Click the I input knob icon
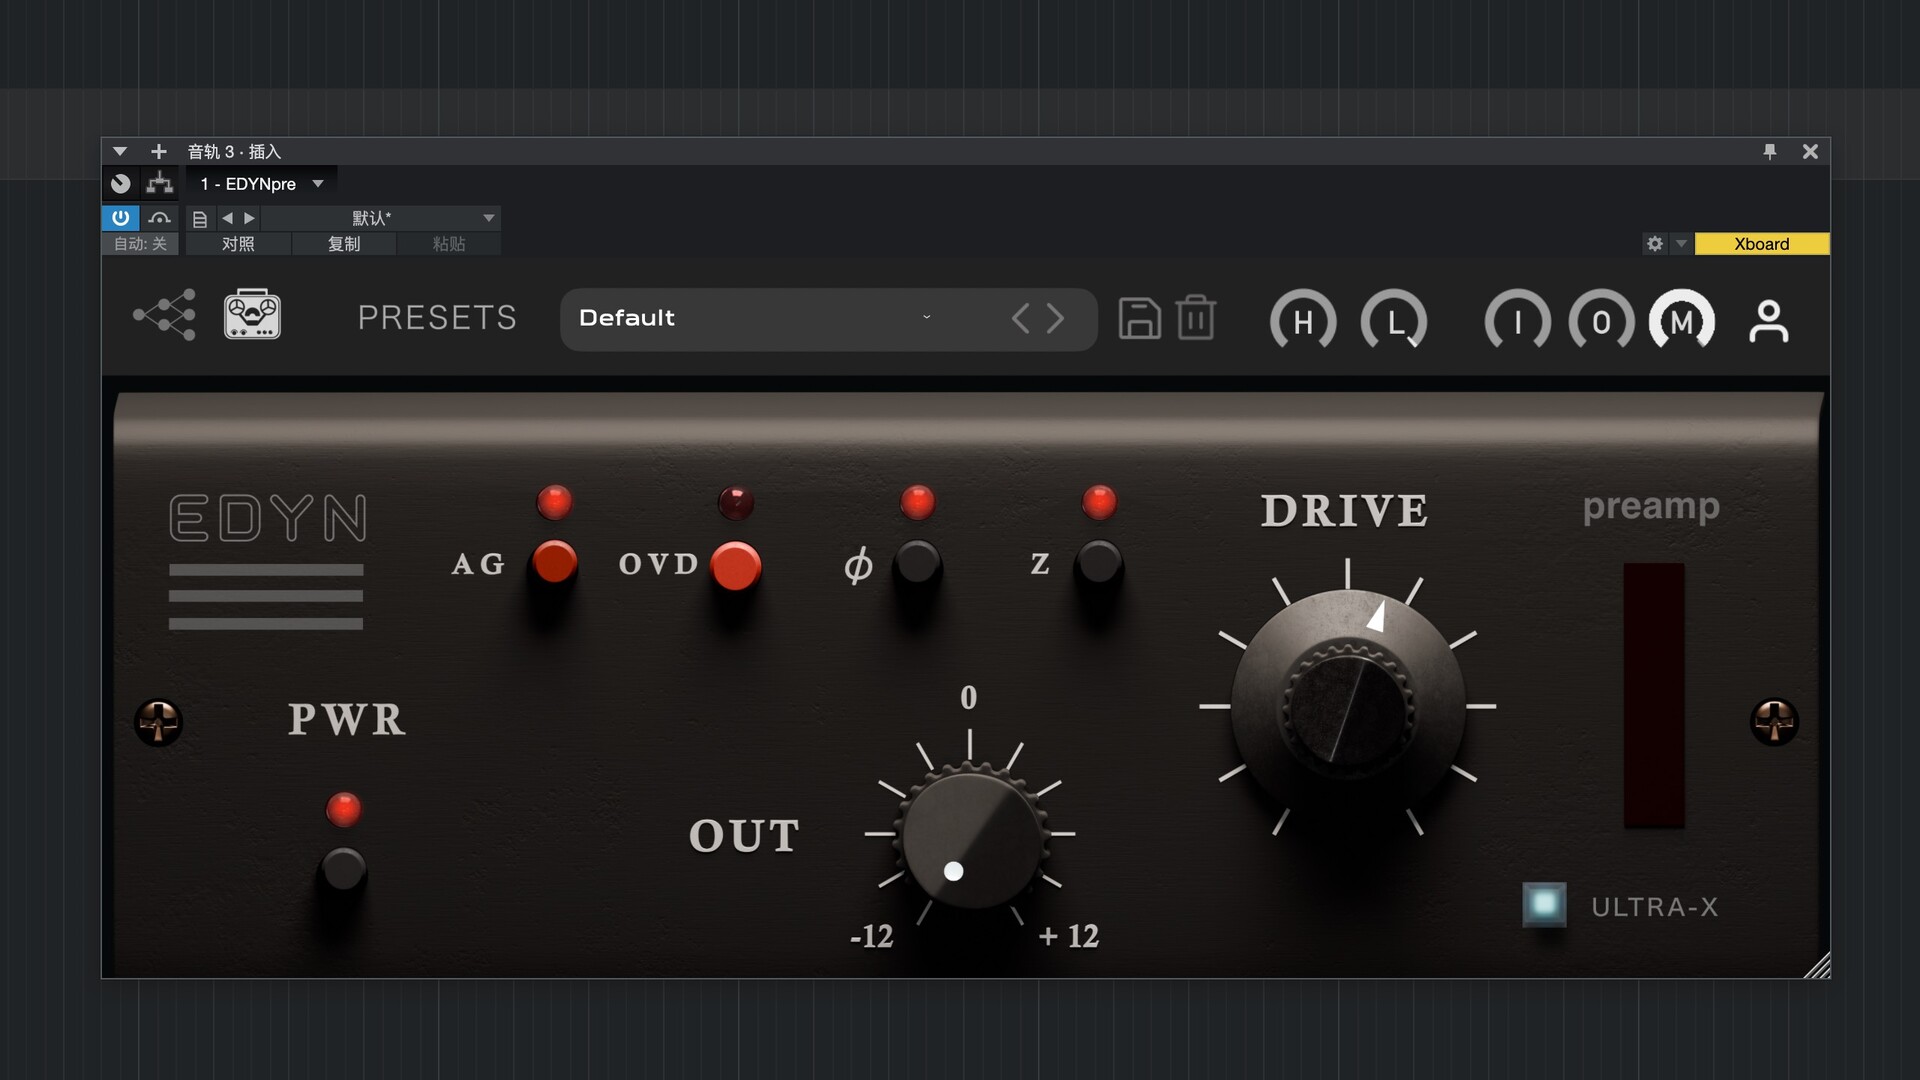1920x1080 pixels. [x=1518, y=321]
